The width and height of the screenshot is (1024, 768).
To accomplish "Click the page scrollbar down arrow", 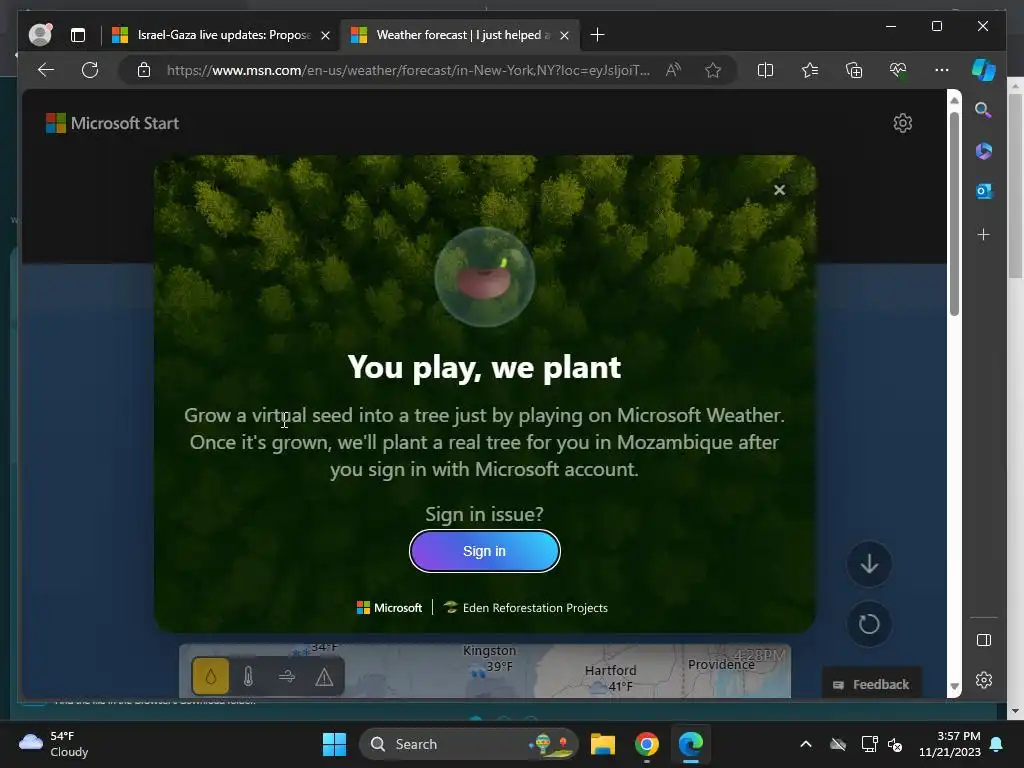I will pos(954,686).
